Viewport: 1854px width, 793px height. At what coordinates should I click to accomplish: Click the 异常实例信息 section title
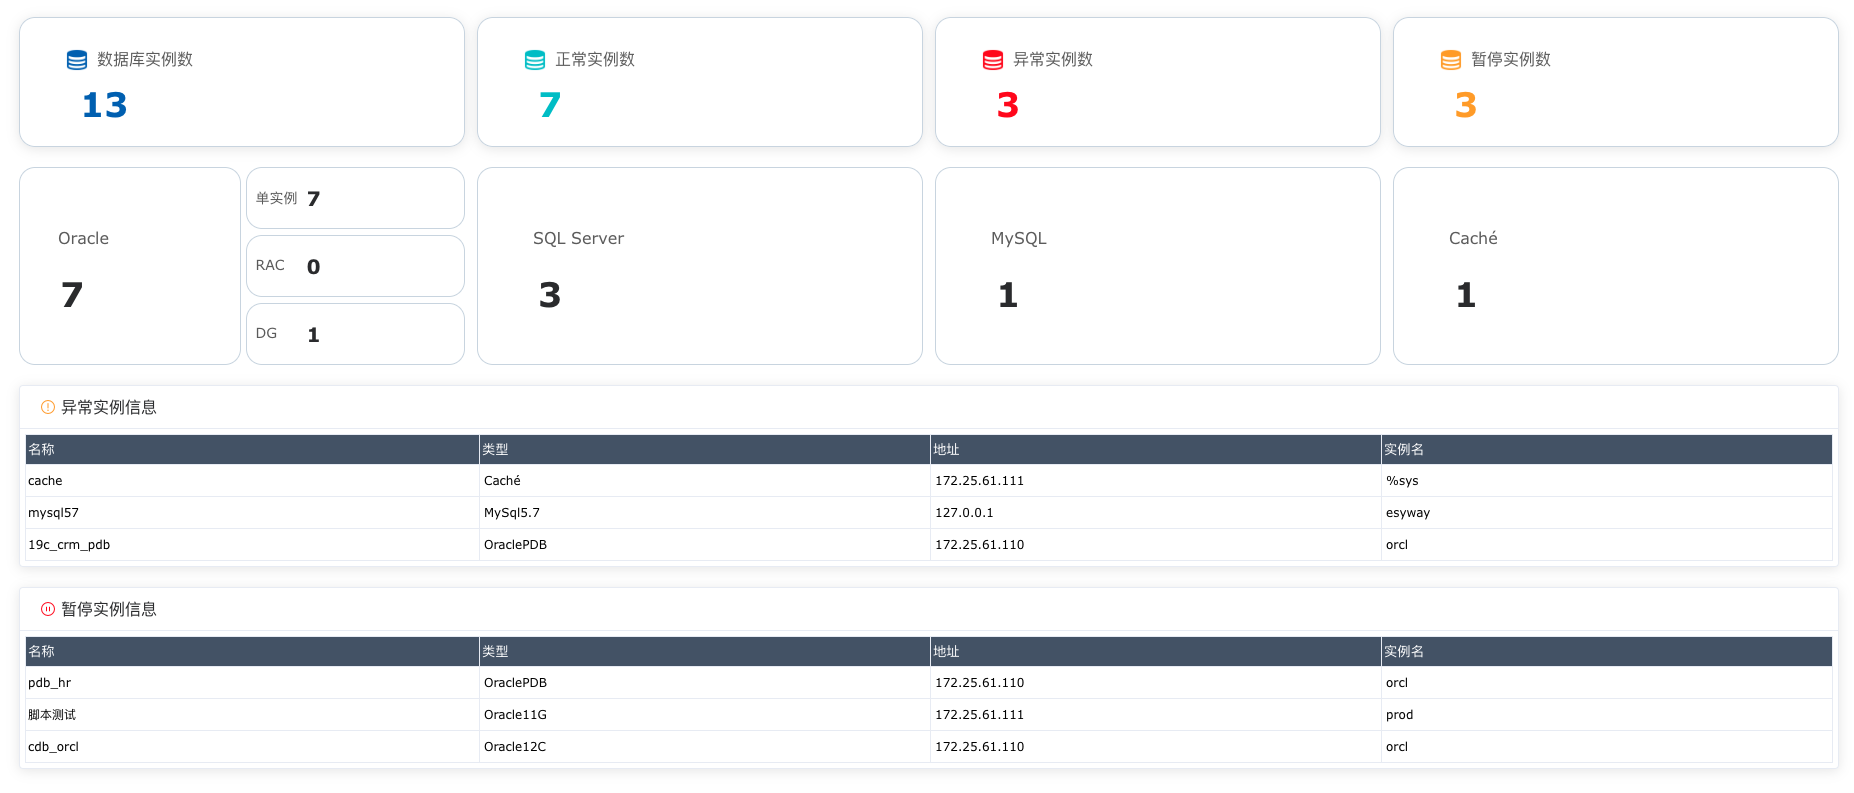pos(109,407)
